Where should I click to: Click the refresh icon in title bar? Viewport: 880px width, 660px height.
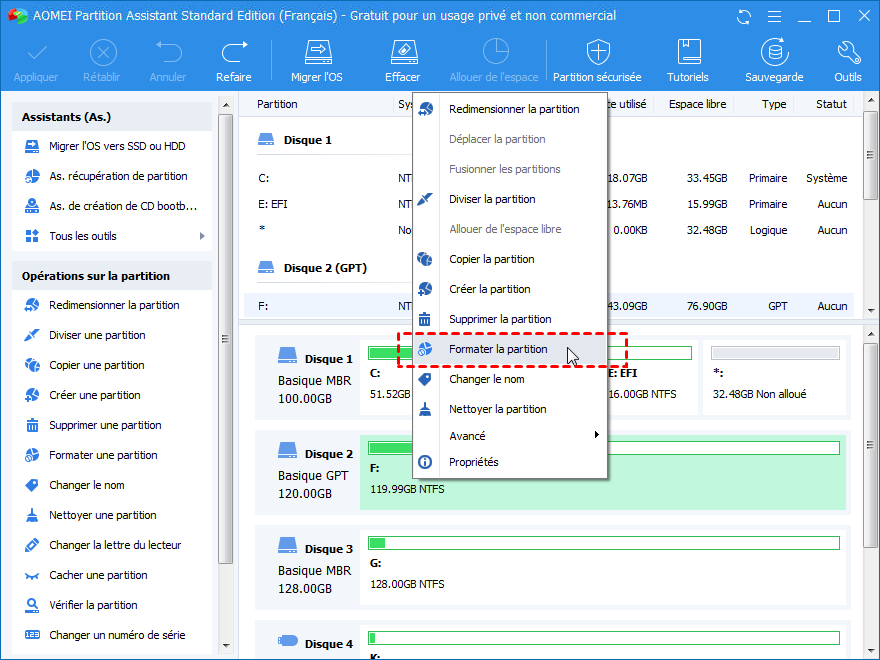click(x=743, y=16)
